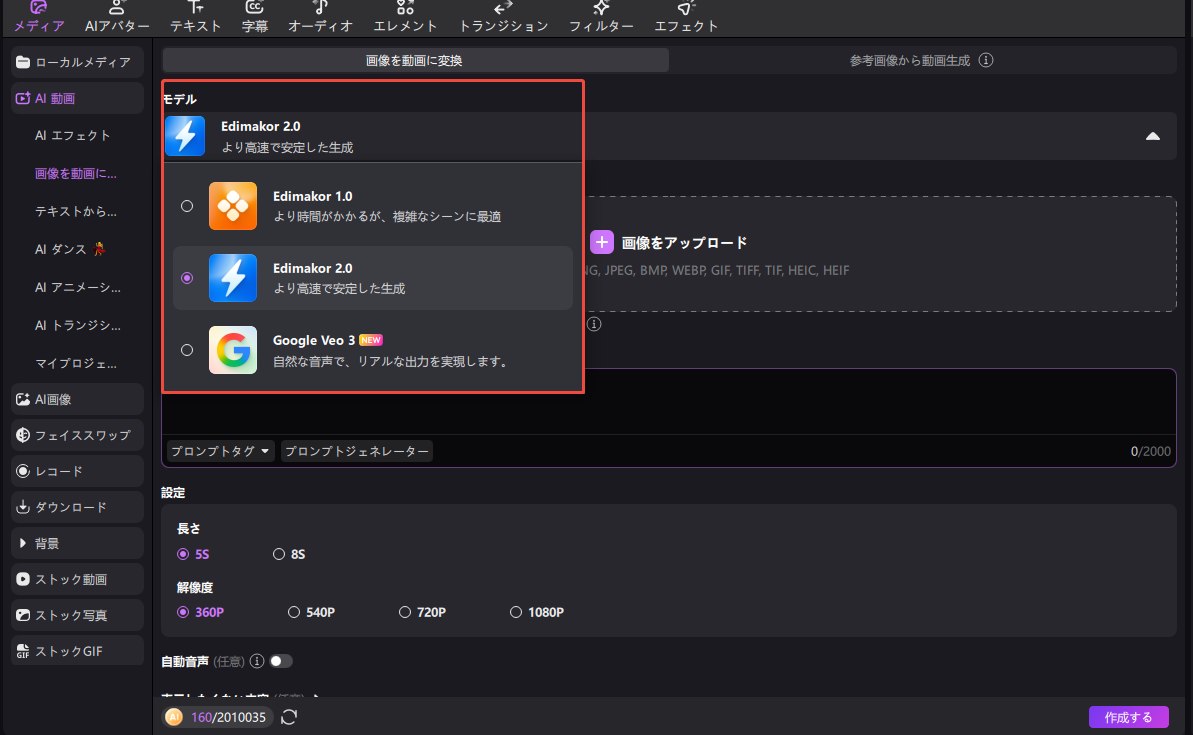Viewport: 1193px width, 735px height.
Task: Click the AI画像 sidebar icon
Action: 23,399
